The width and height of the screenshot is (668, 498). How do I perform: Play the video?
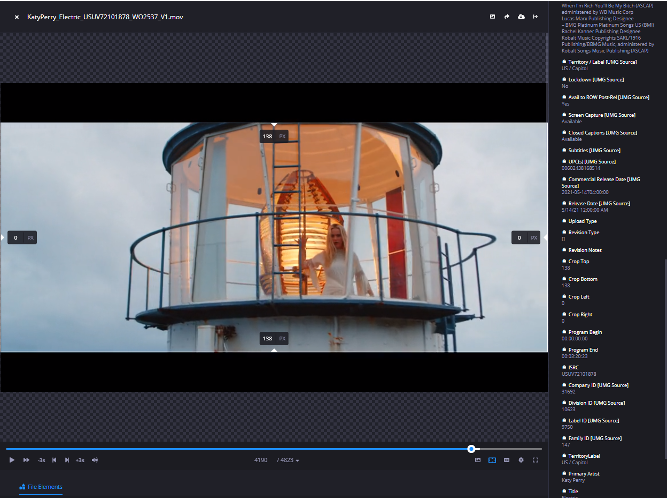coord(12,460)
